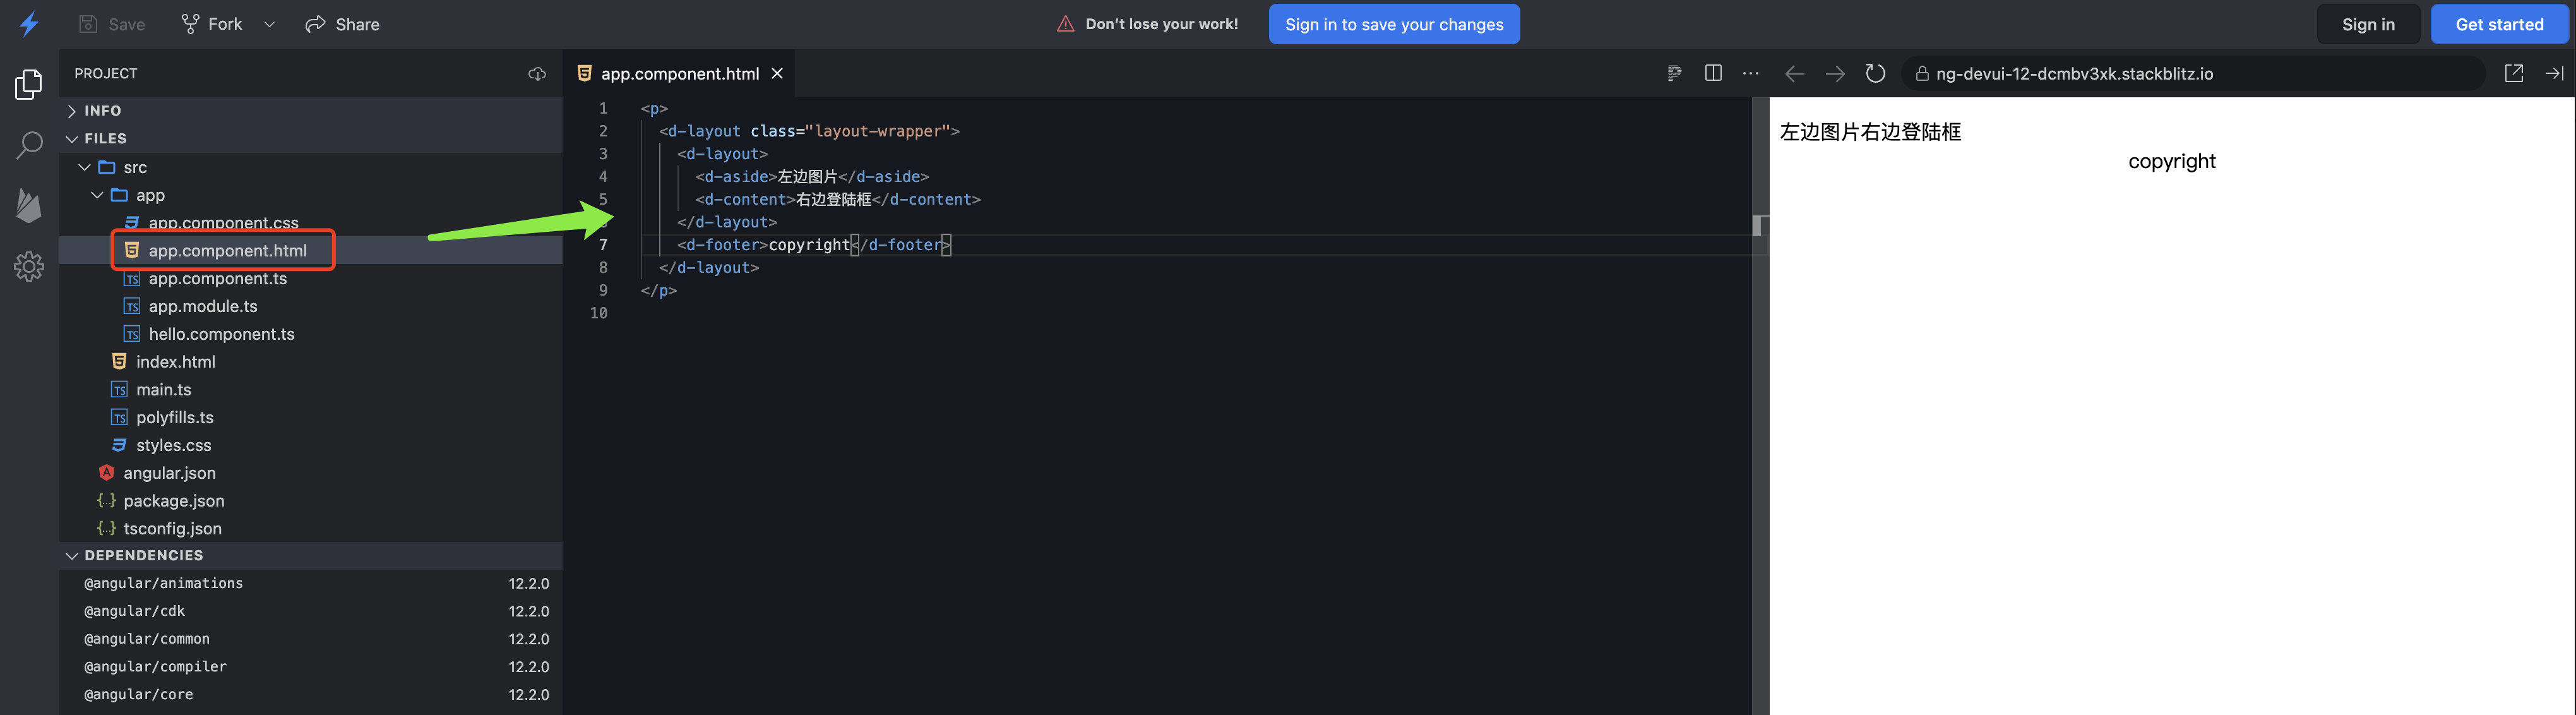Viewport: 2576px width, 715px height.
Task: Open index.html file
Action: [311, 362]
